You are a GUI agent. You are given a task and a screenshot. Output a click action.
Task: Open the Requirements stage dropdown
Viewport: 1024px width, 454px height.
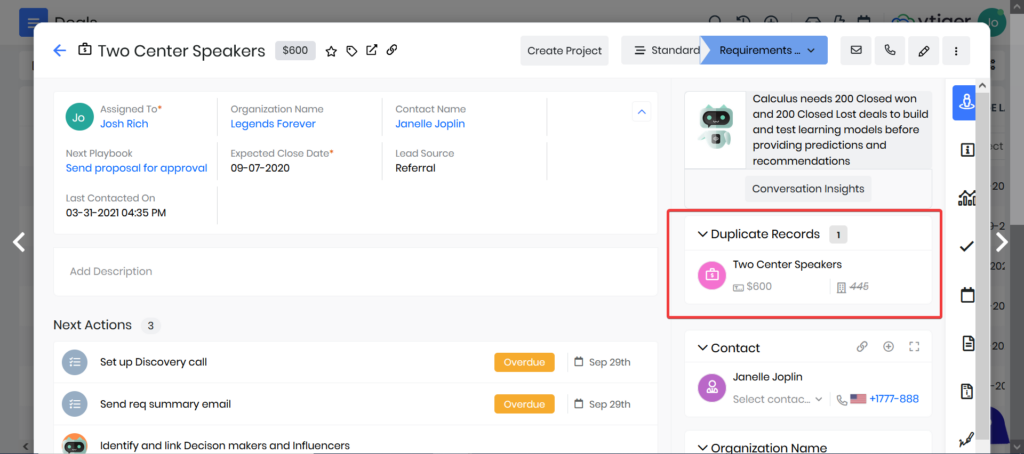pyautogui.click(x=764, y=50)
